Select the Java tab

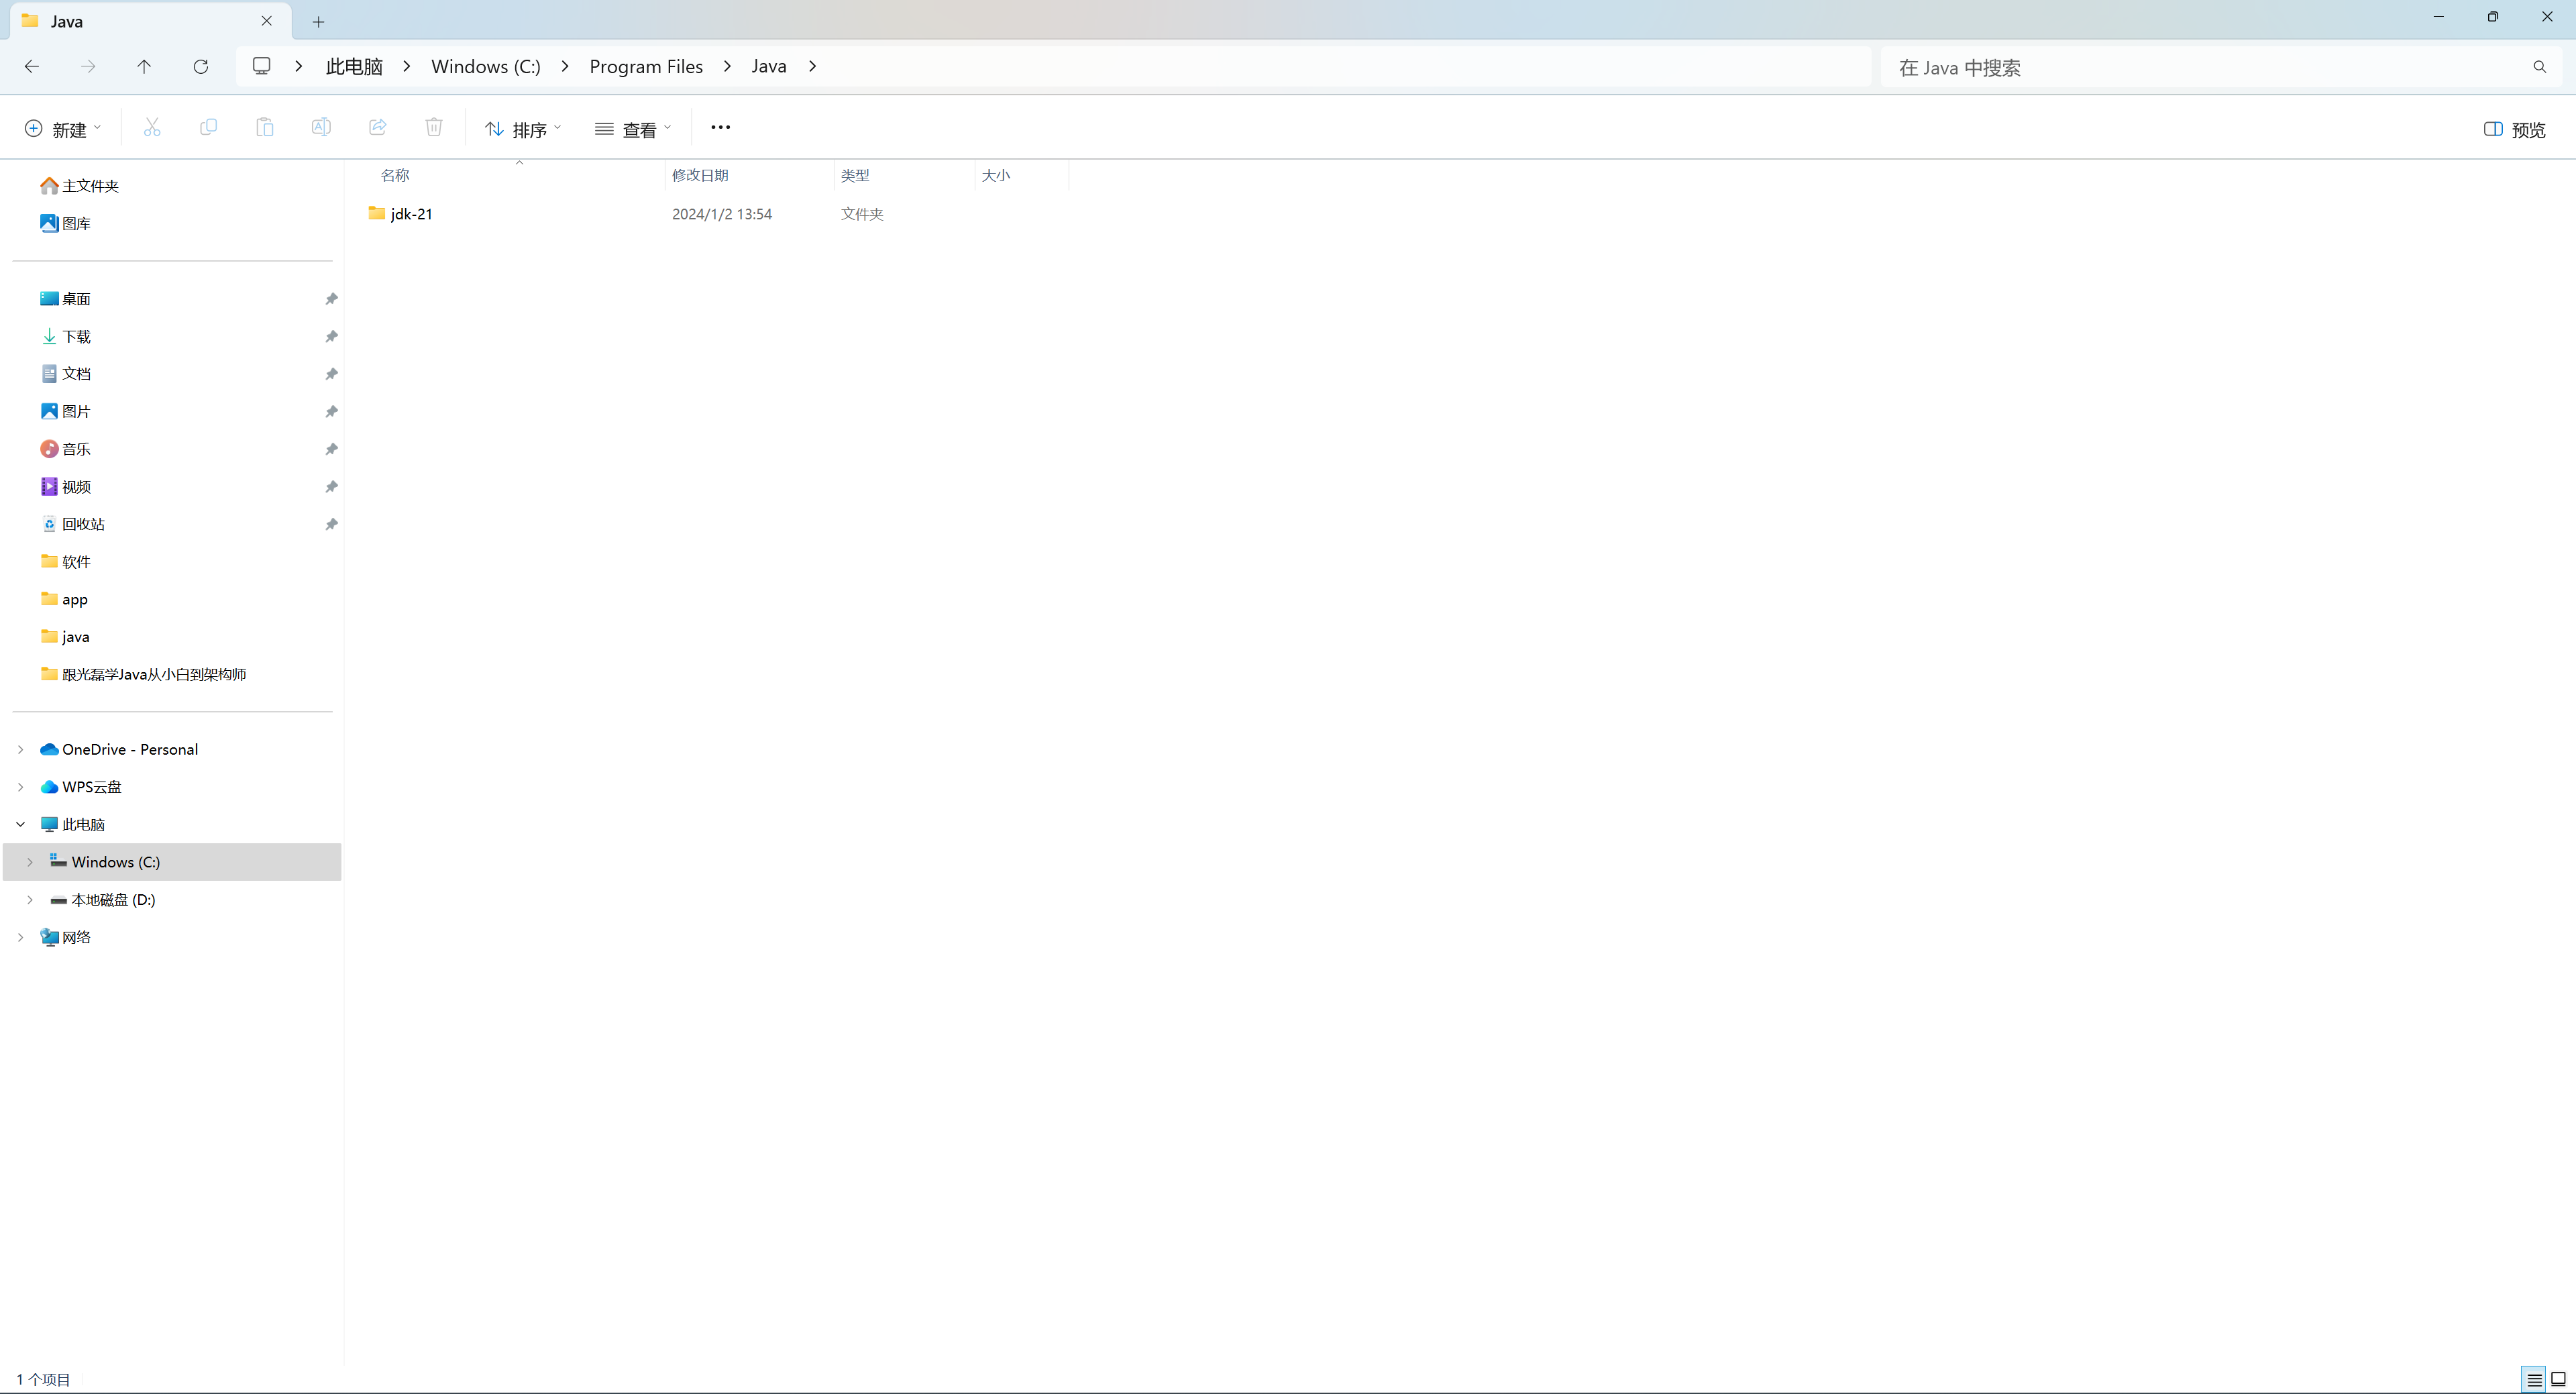point(150,21)
